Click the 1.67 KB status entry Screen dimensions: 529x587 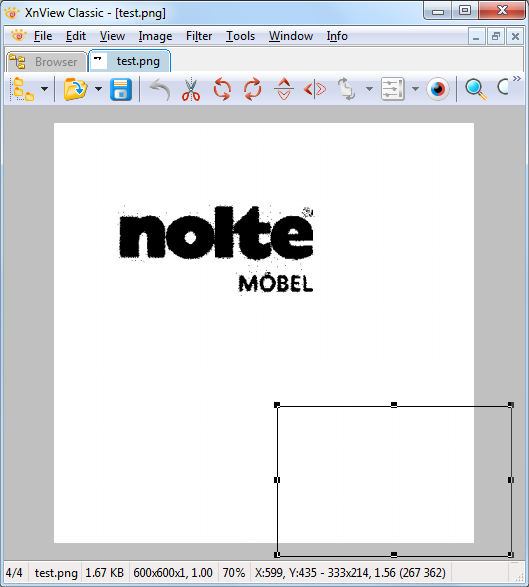click(104, 573)
